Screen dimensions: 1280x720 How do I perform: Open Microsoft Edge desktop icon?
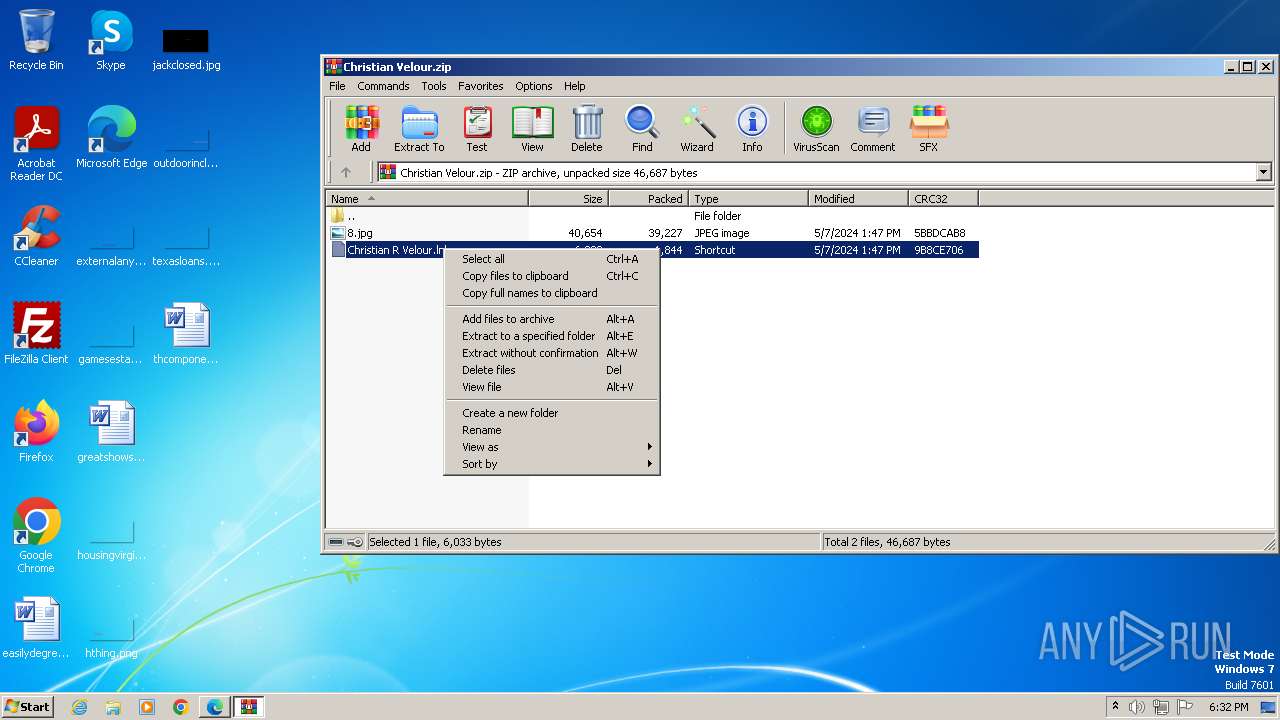pos(111,137)
